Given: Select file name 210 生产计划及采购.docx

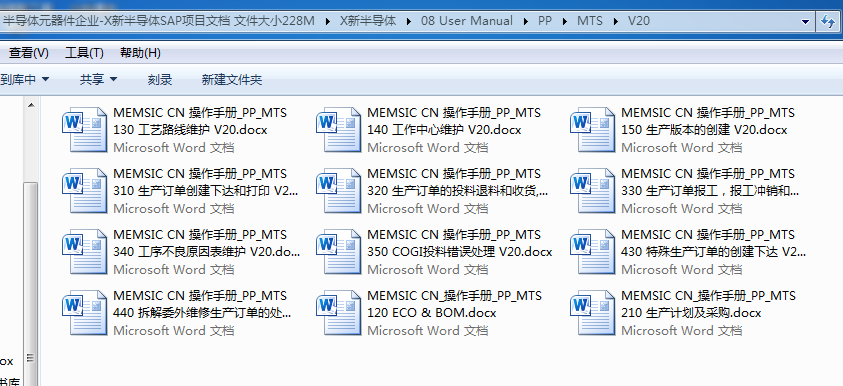Looking at the screenshot, I should (x=709, y=304).
